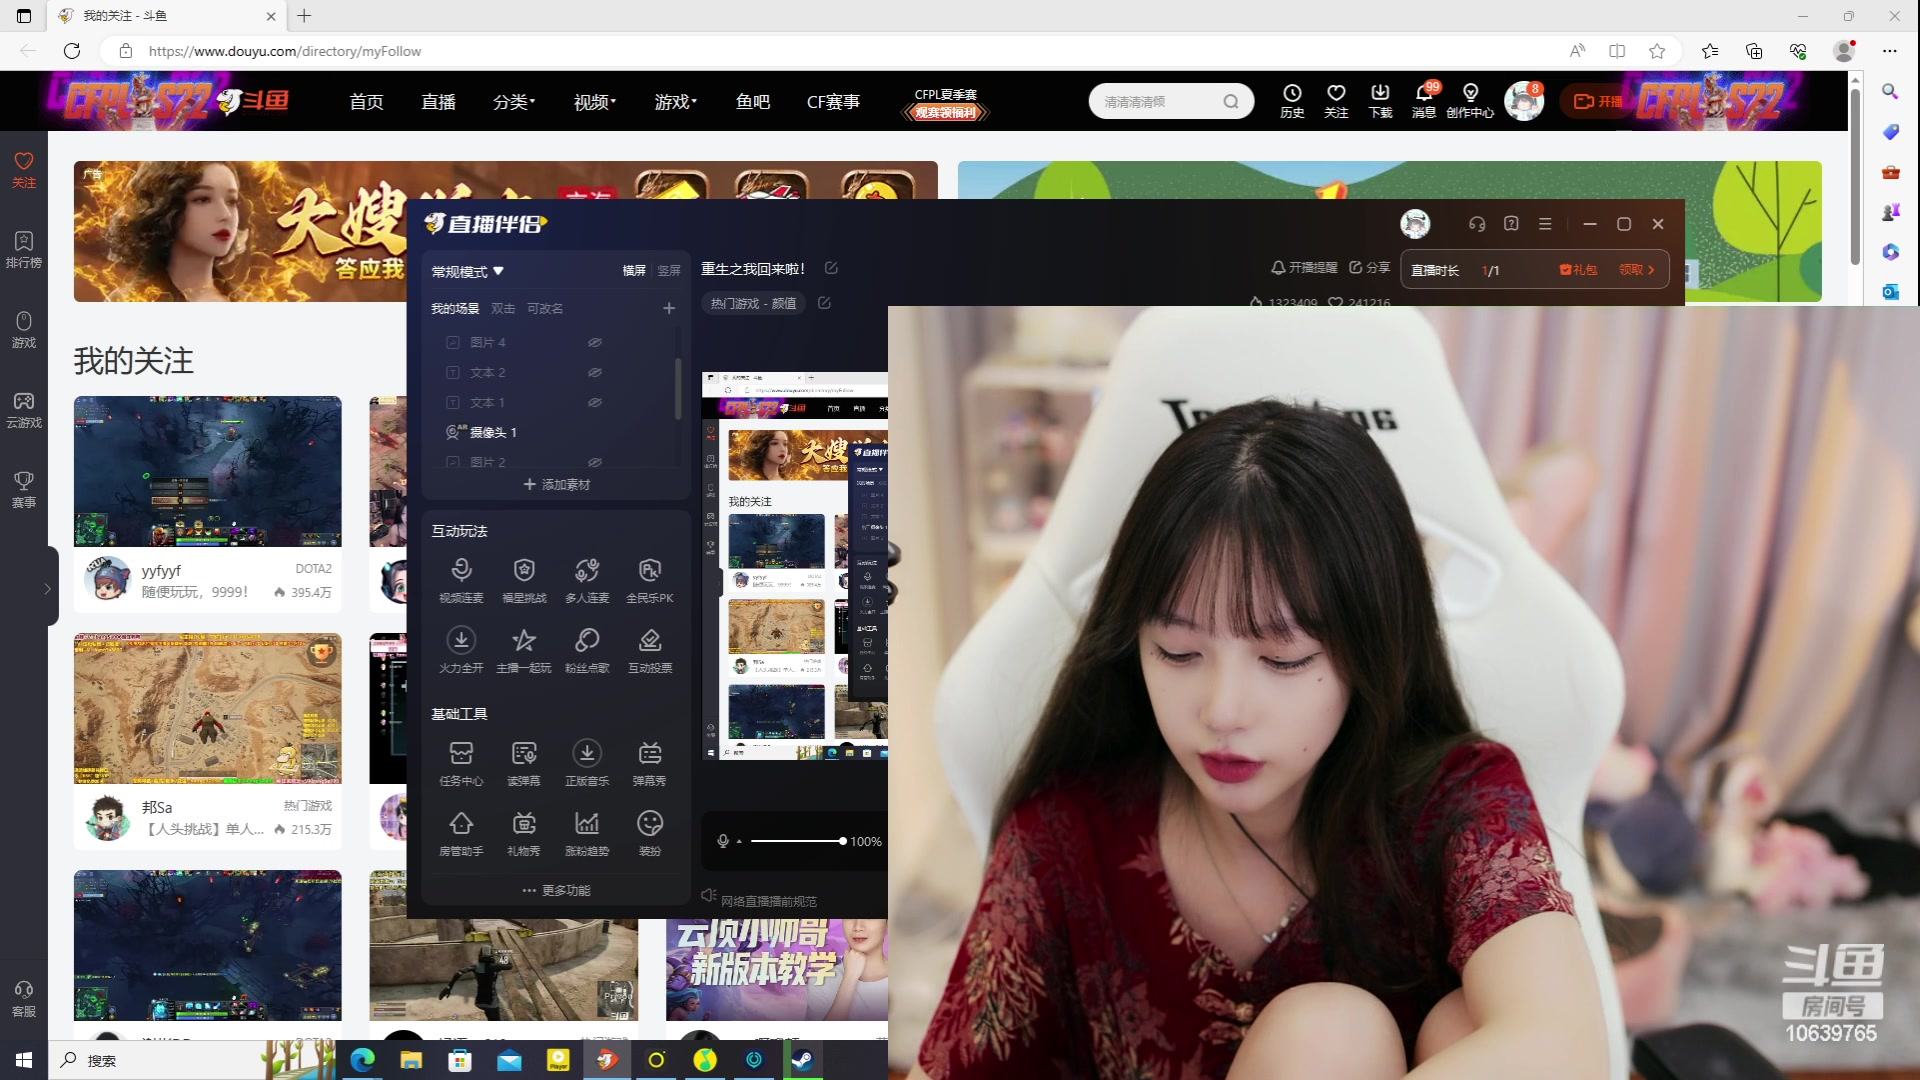Click the scene source list scrollbar
The image size is (1920, 1080).
(678, 389)
